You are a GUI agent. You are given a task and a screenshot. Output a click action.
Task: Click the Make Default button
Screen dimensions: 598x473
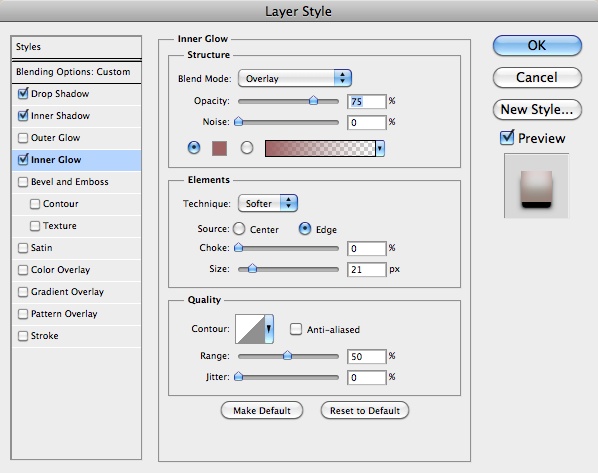[x=262, y=410]
